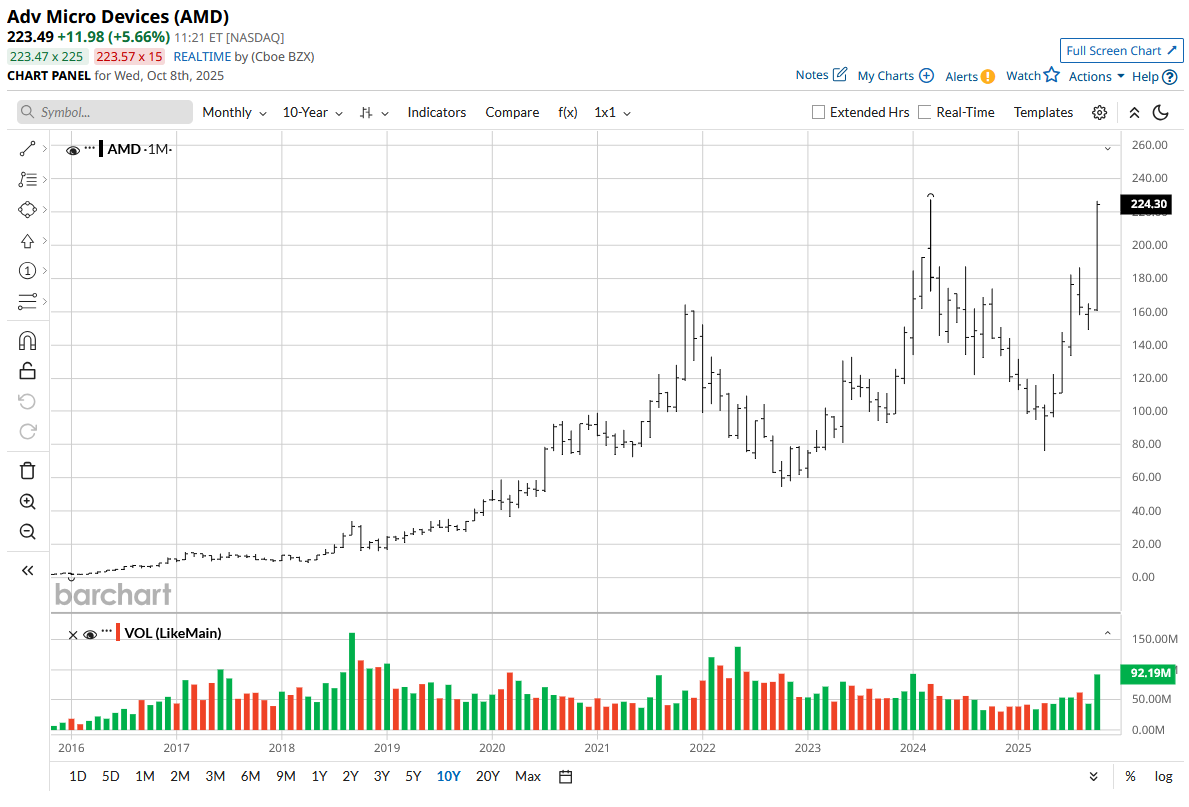Open AMD series more options dots
Viewport: 1189px width, 807px height.
tap(89, 147)
